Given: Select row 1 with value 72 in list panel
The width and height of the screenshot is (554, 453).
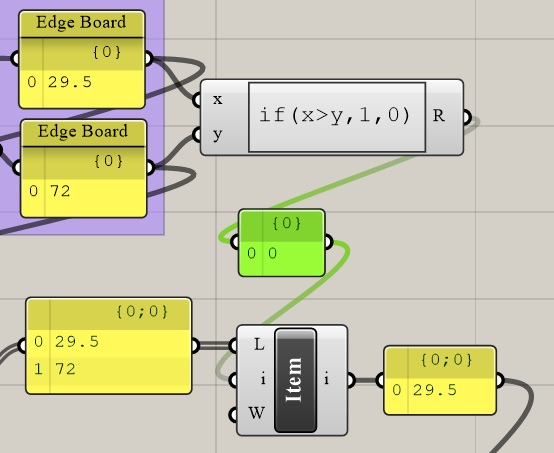Looking at the screenshot, I should [x=109, y=369].
